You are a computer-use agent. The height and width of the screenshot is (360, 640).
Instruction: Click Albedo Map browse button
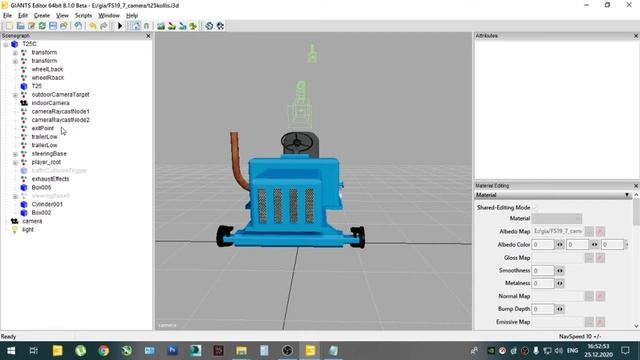(589, 231)
